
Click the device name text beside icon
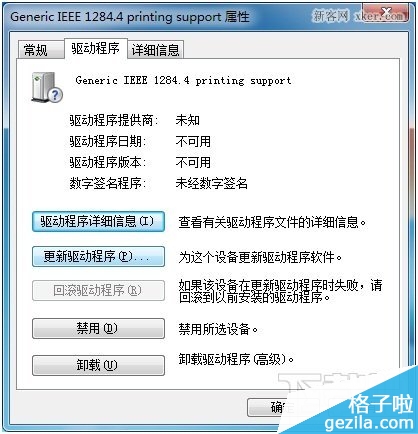click(x=183, y=80)
